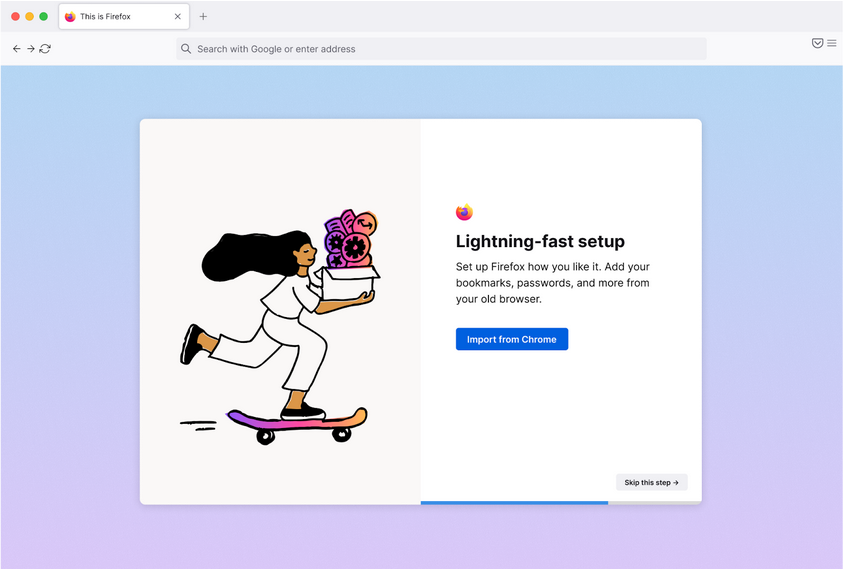
Task: Click the Firefox favicon on the tab
Action: click(70, 17)
